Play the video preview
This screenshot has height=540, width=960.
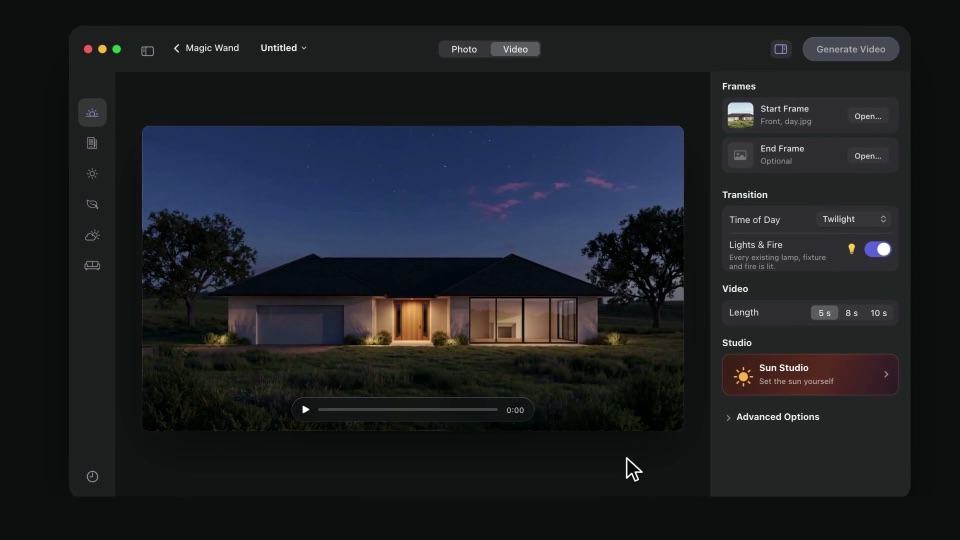pyautogui.click(x=306, y=410)
